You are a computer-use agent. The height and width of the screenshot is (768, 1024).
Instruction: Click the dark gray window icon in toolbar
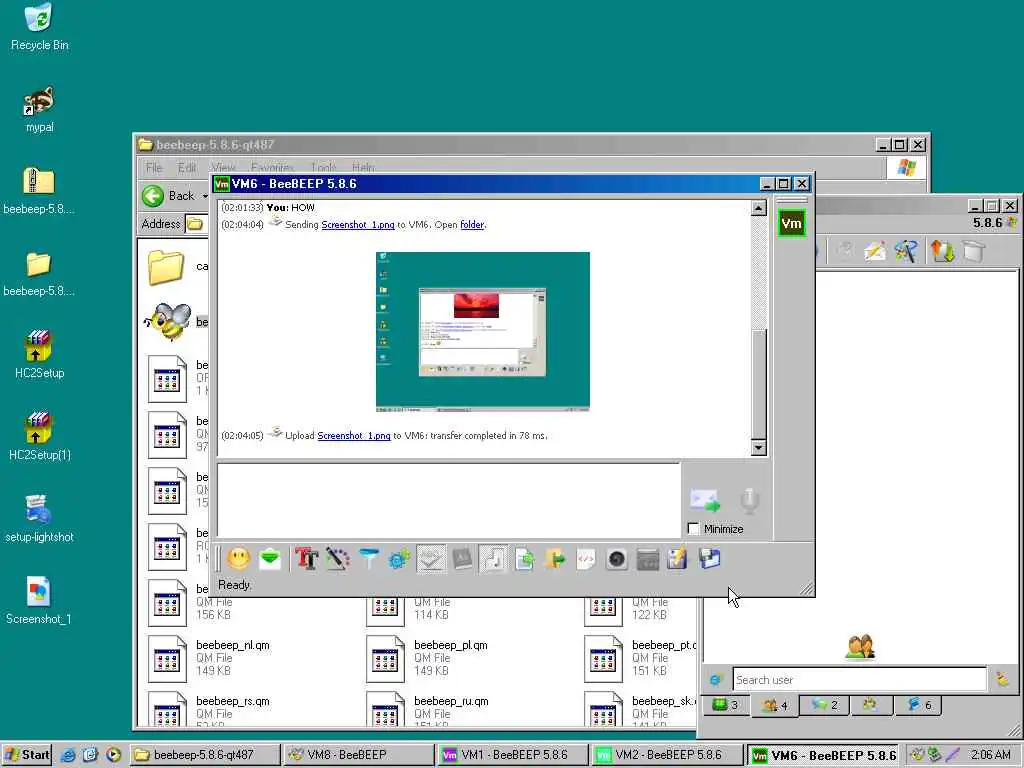[x=648, y=559]
